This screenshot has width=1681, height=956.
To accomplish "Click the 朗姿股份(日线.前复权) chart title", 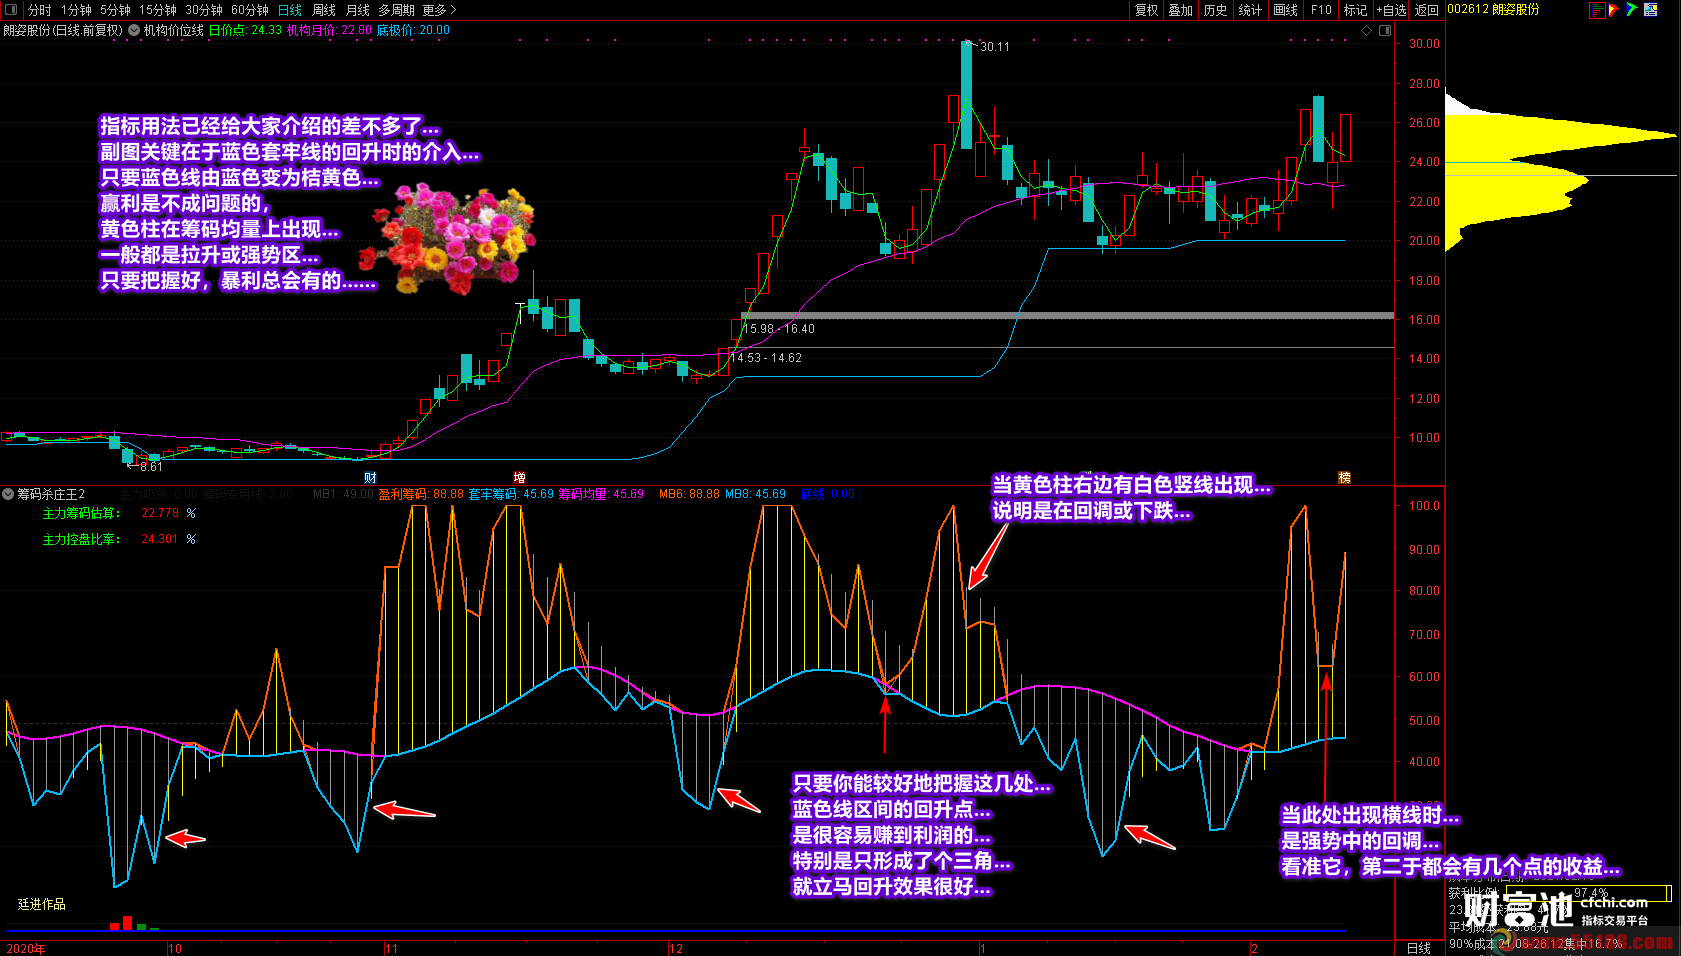I will [x=62, y=30].
